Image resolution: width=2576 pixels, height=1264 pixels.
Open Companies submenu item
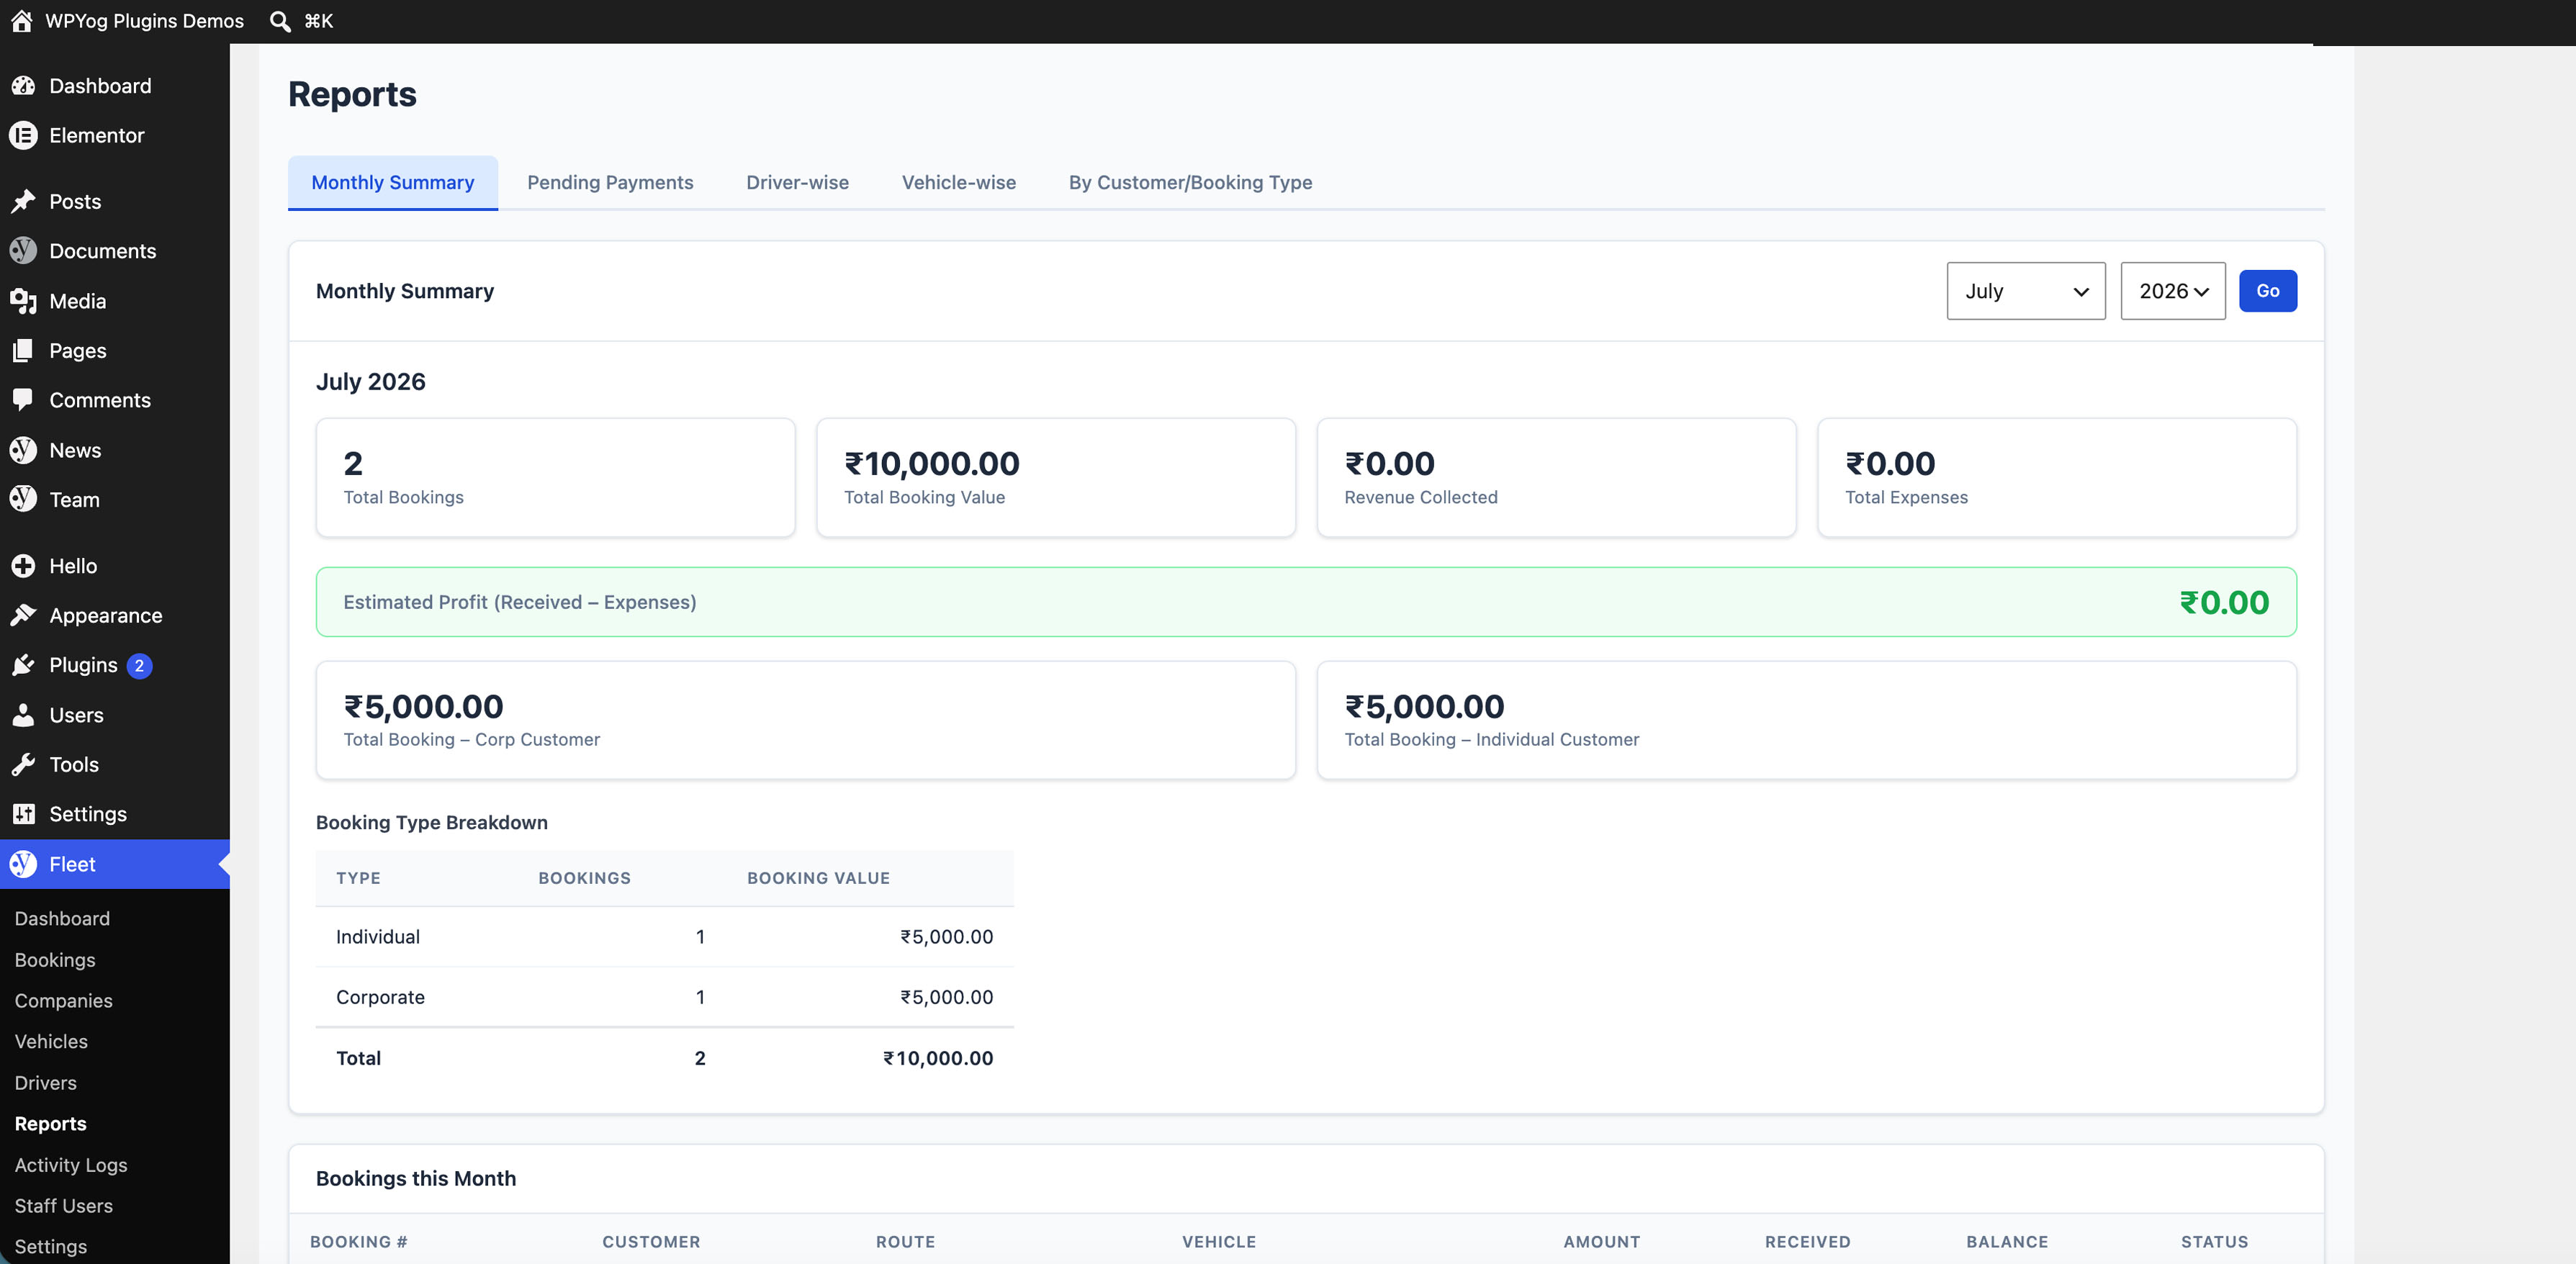click(x=63, y=1001)
